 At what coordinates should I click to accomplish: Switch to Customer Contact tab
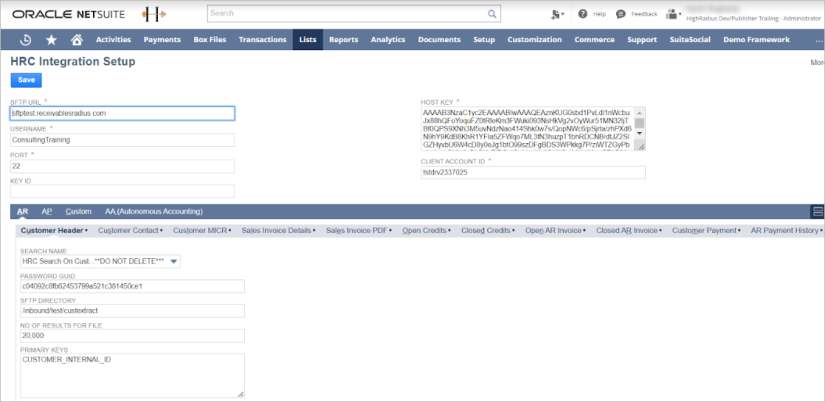(130, 230)
